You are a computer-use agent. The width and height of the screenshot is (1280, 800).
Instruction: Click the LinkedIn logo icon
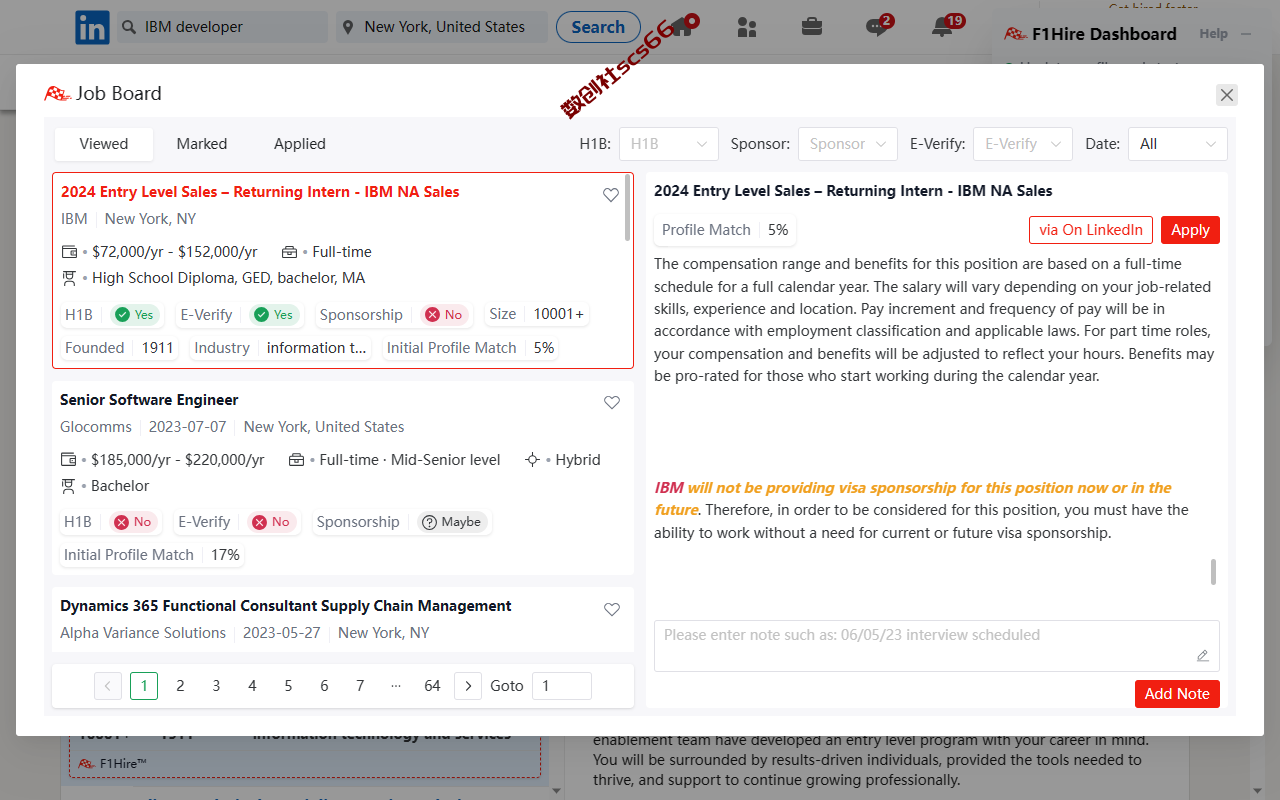click(93, 27)
